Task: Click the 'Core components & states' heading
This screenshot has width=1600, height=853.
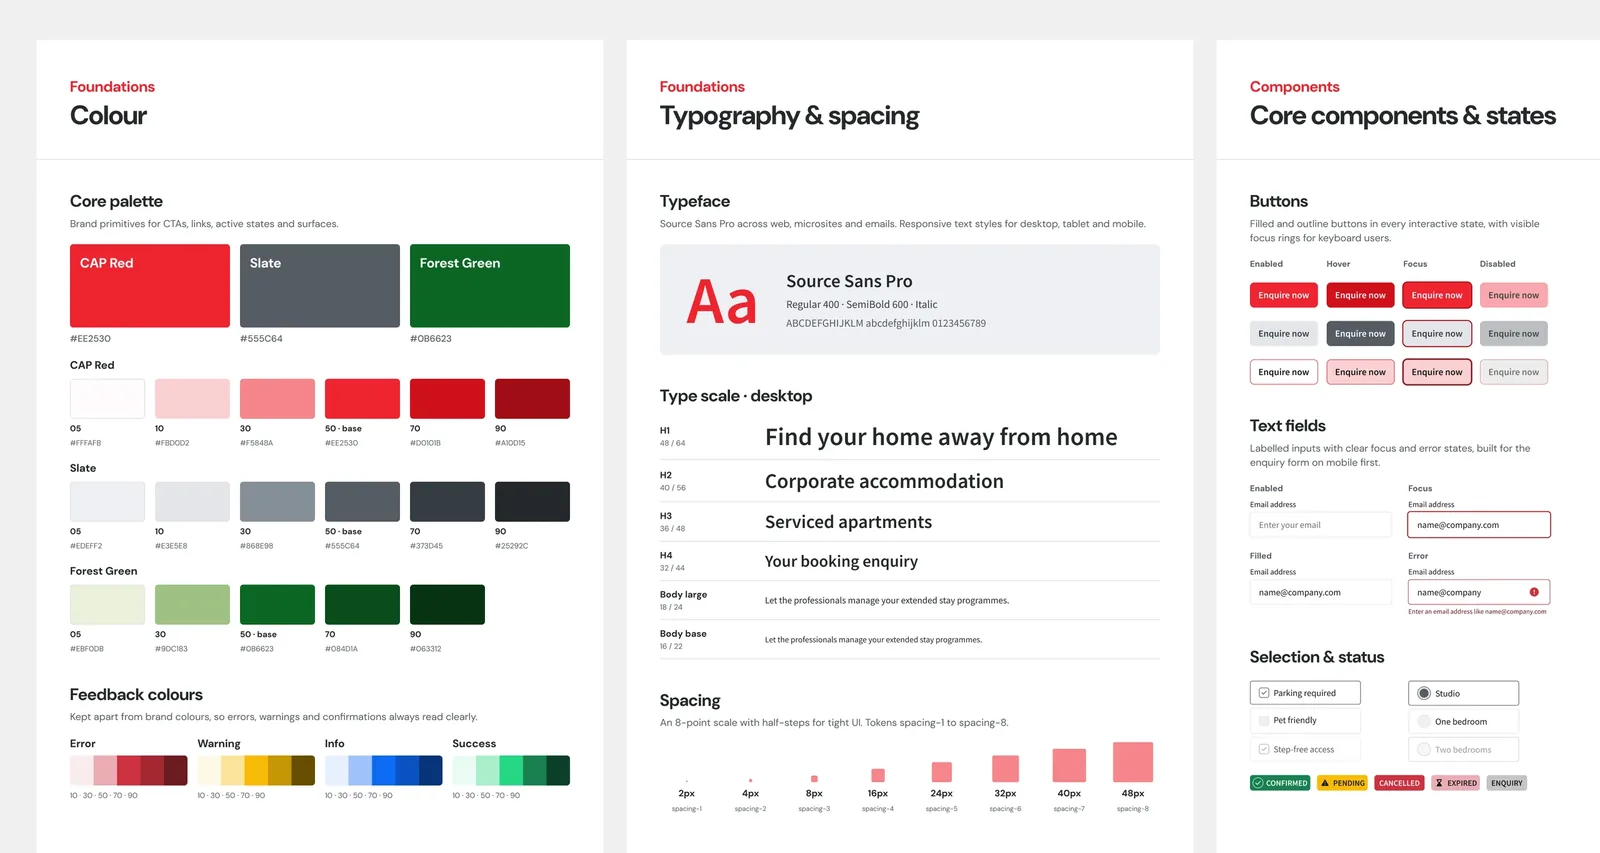Action: (x=1403, y=116)
